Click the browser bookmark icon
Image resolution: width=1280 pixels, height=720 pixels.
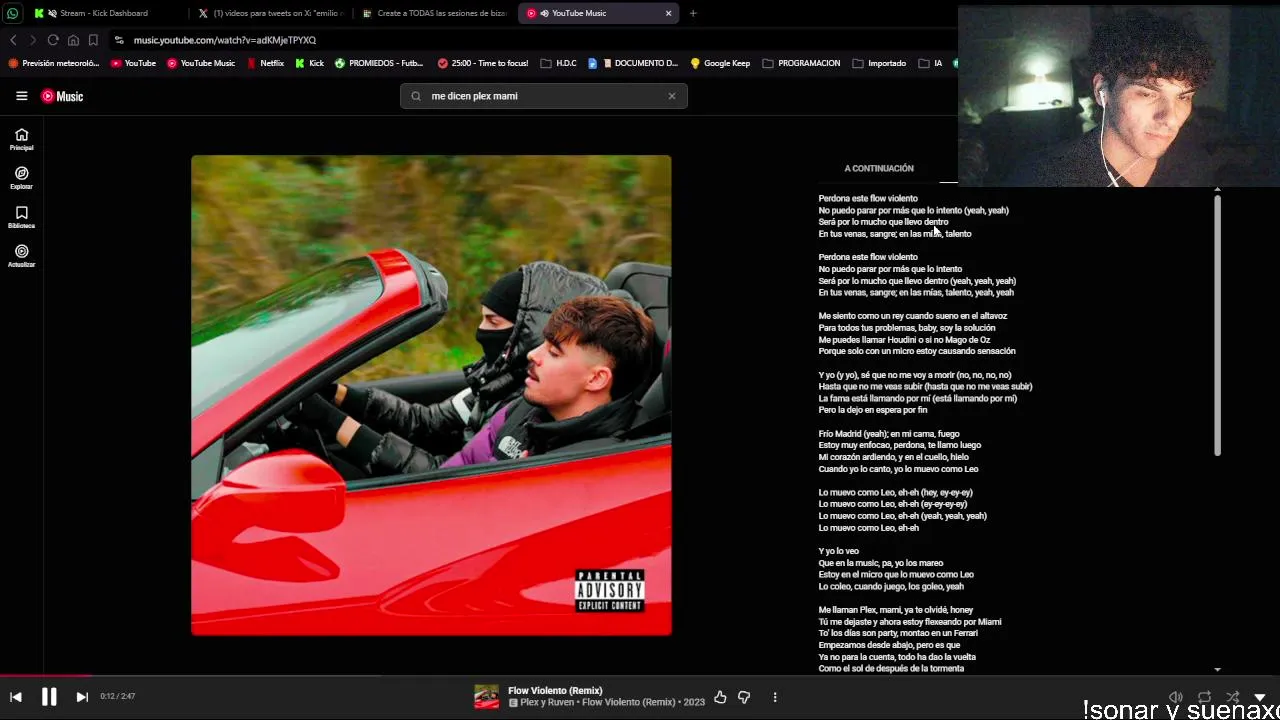(x=93, y=40)
